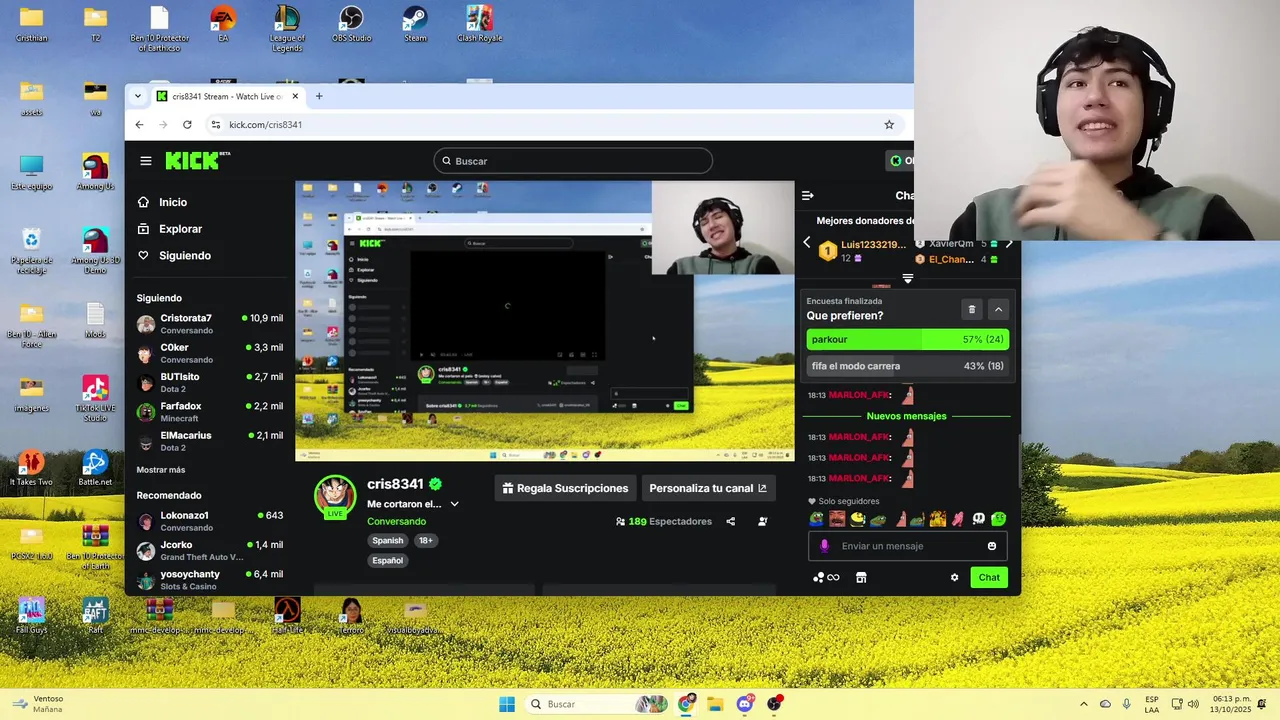Screen dimensions: 1280x720
Task: Delete the finished poll with the trash icon
Action: point(971,310)
